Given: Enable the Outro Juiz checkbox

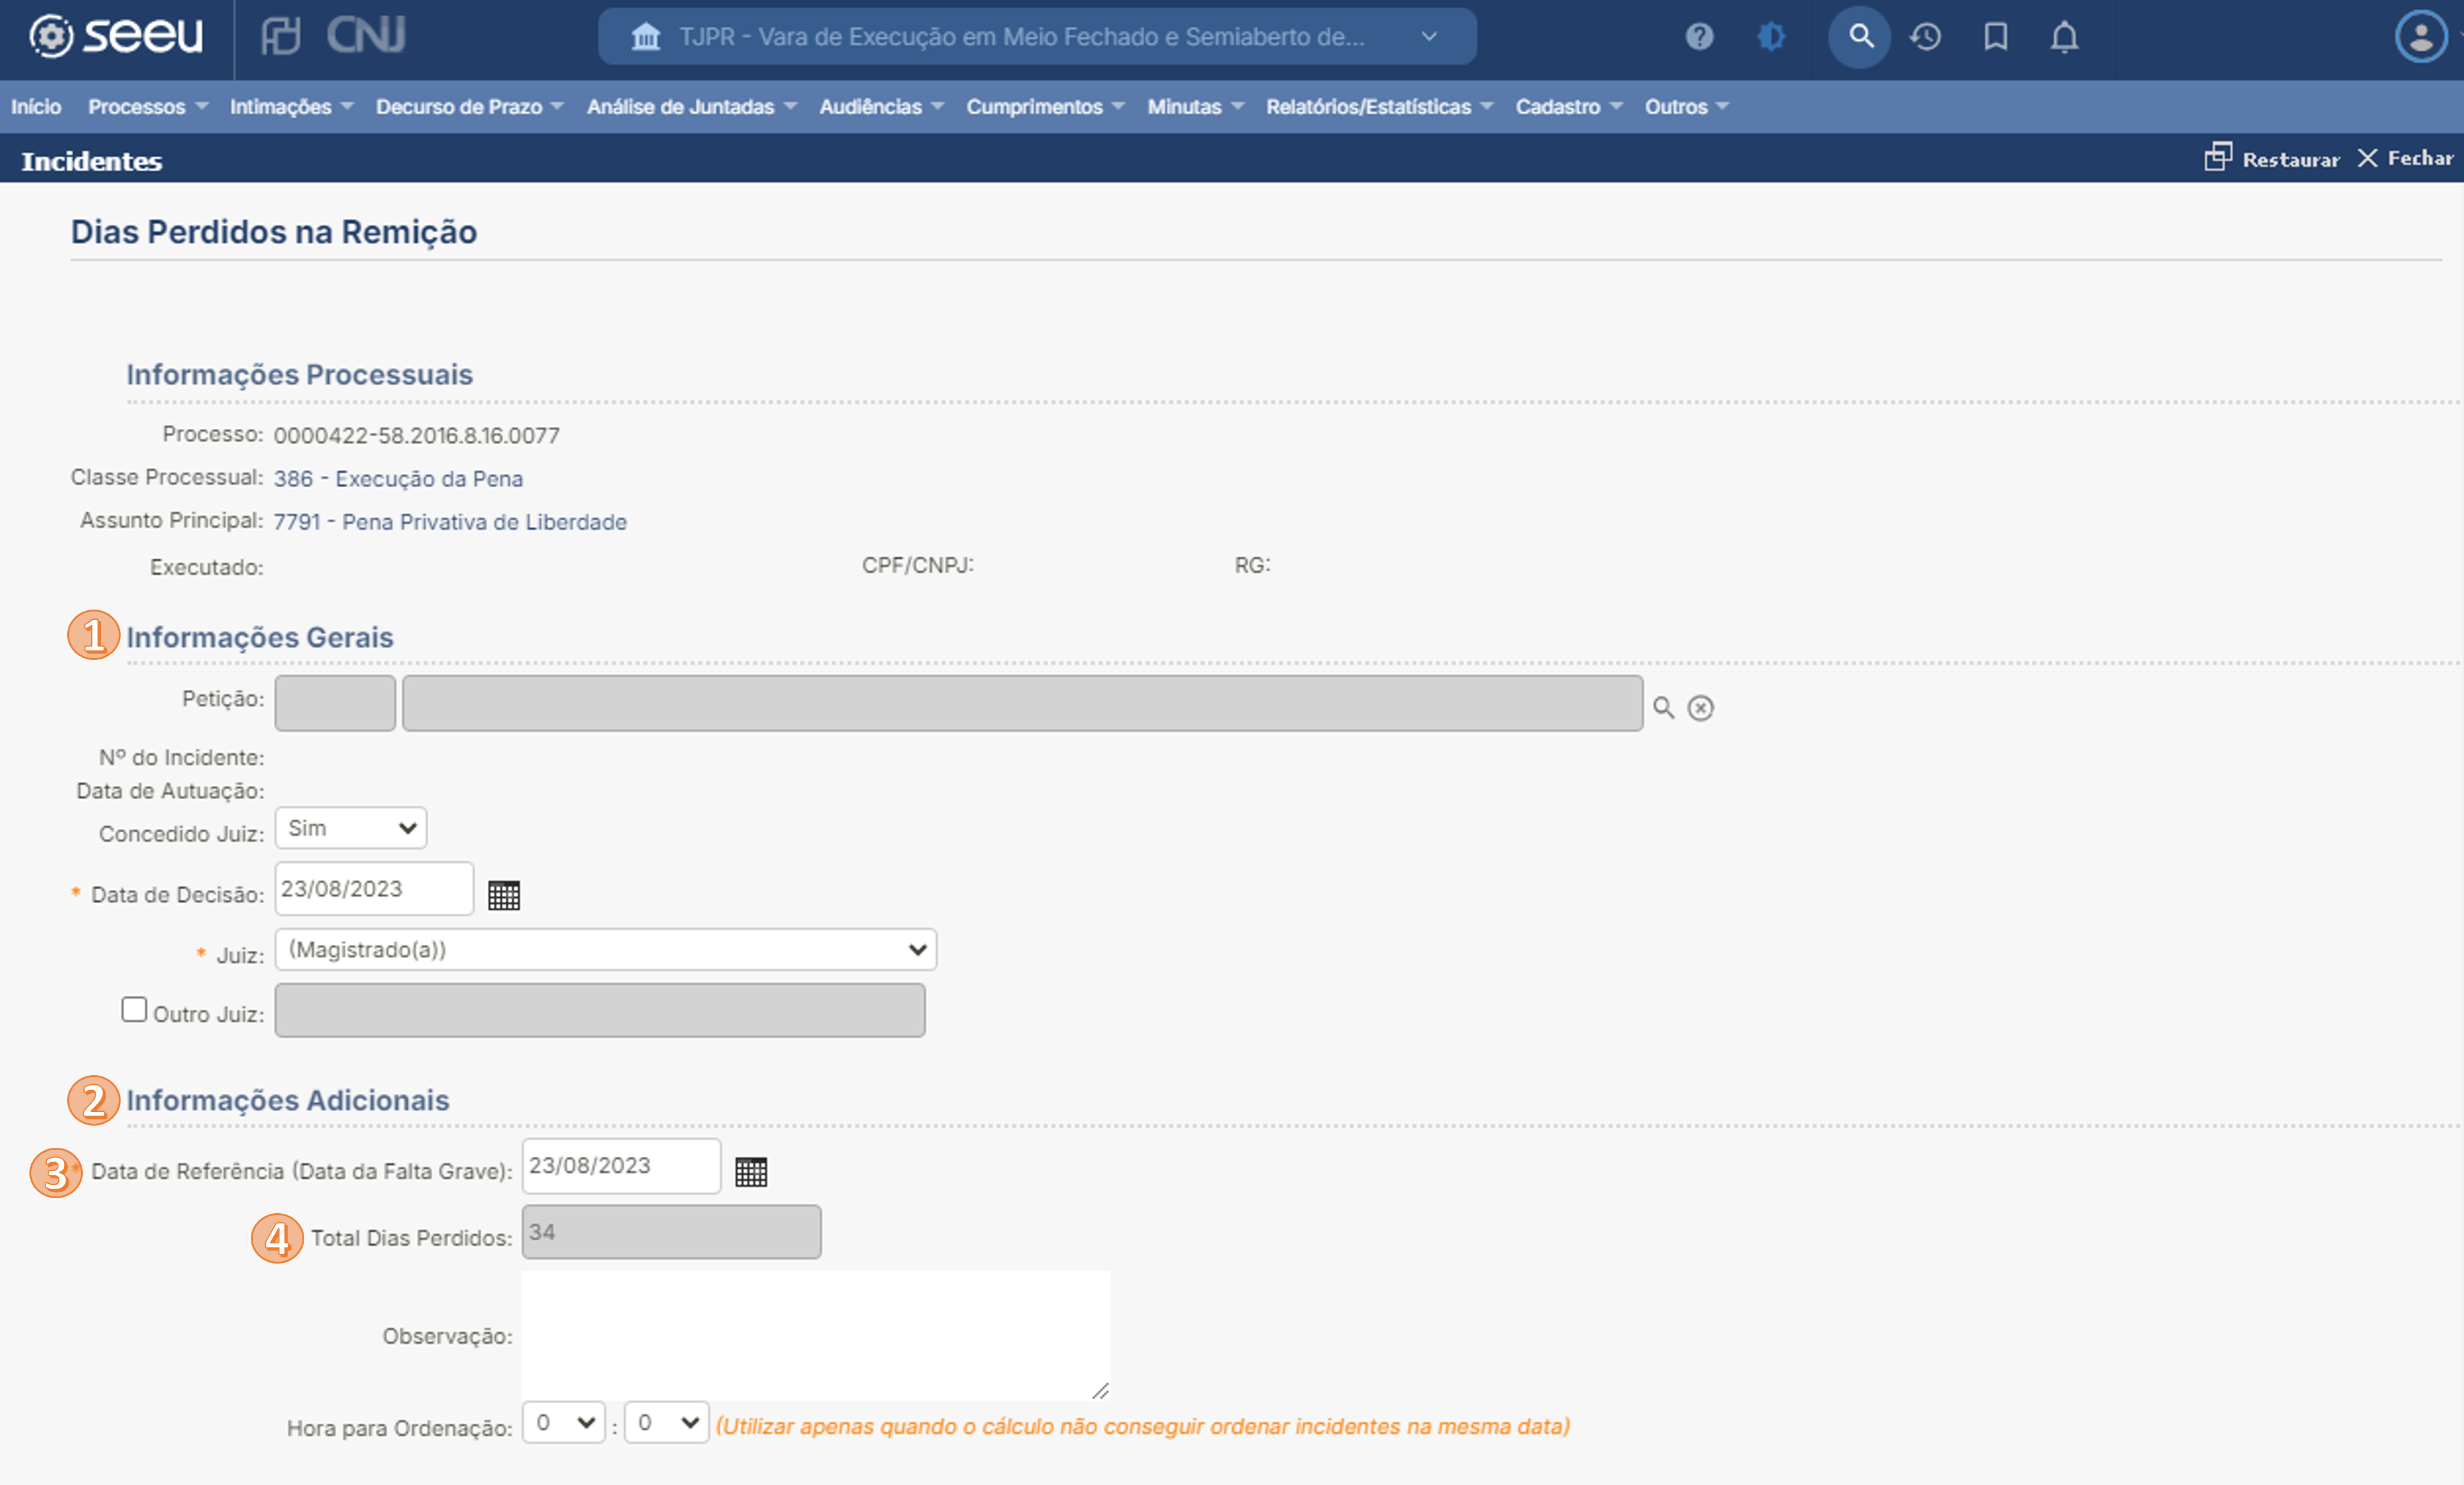Looking at the screenshot, I should [134, 1009].
